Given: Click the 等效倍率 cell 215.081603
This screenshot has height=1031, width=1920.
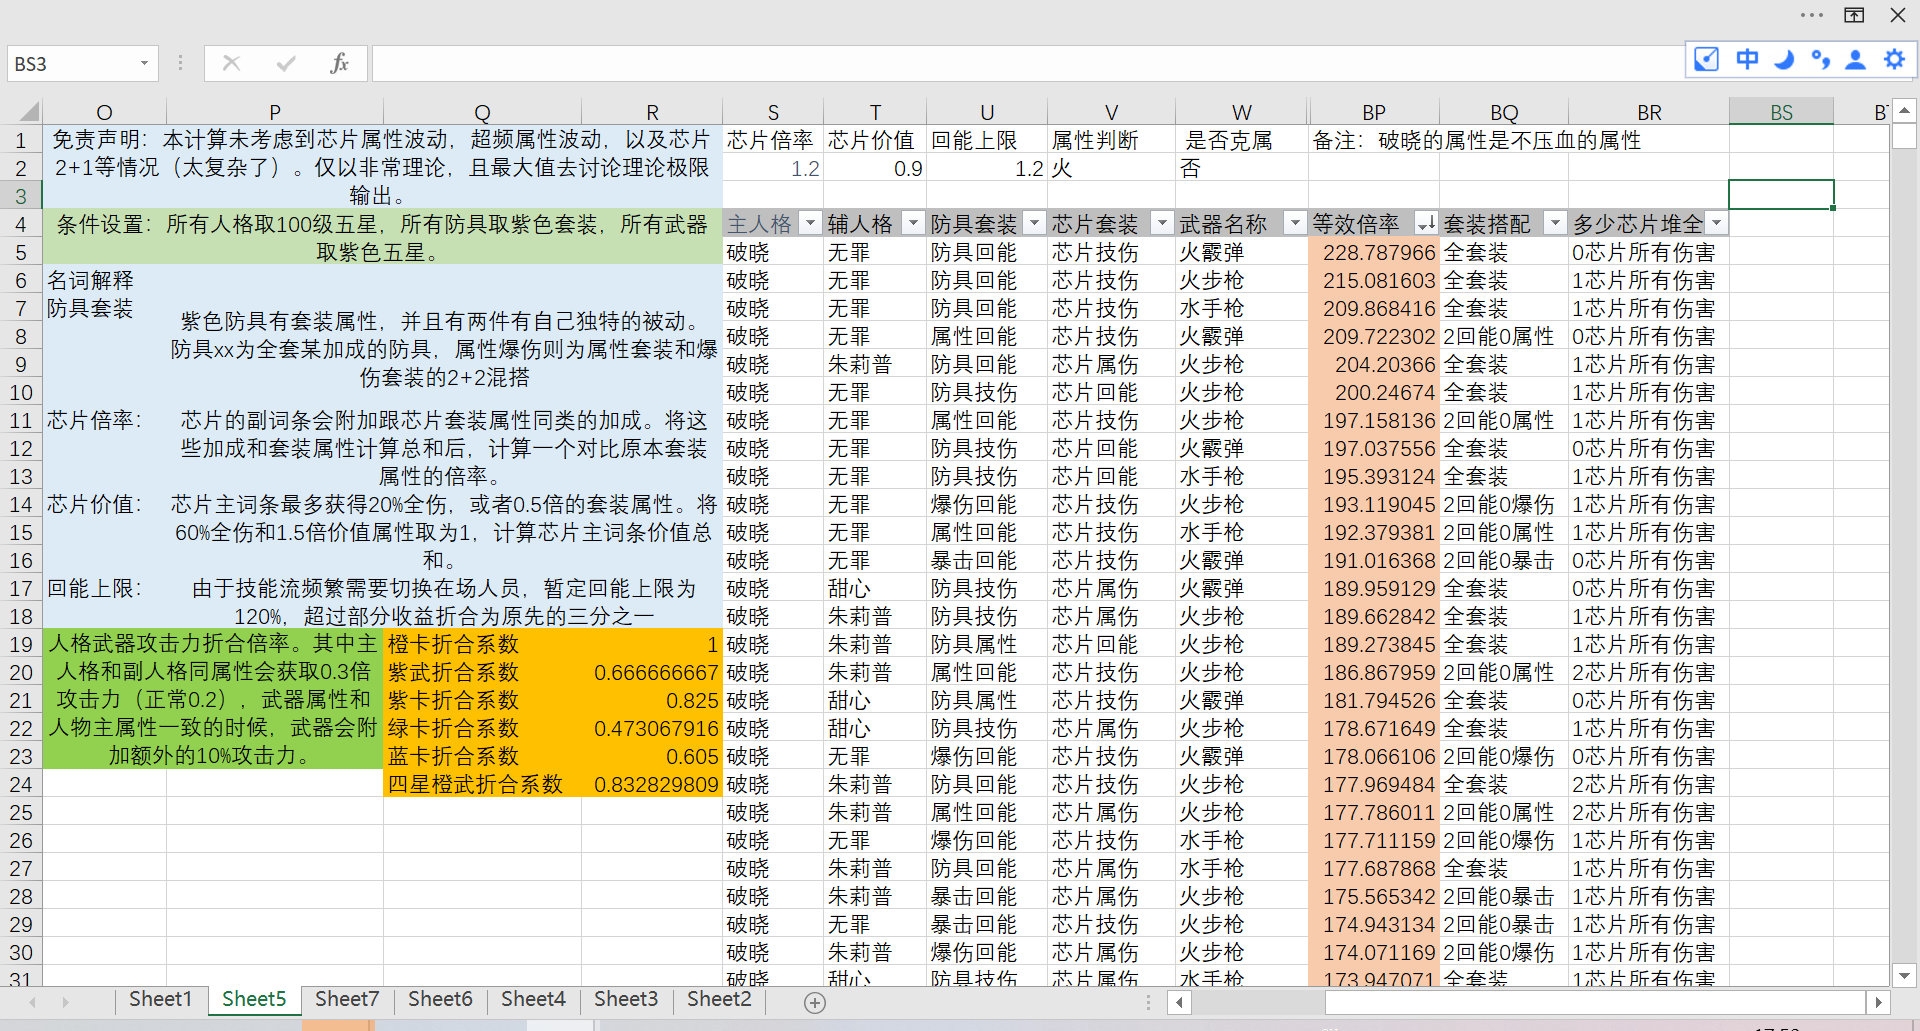Looking at the screenshot, I should click(x=1374, y=280).
